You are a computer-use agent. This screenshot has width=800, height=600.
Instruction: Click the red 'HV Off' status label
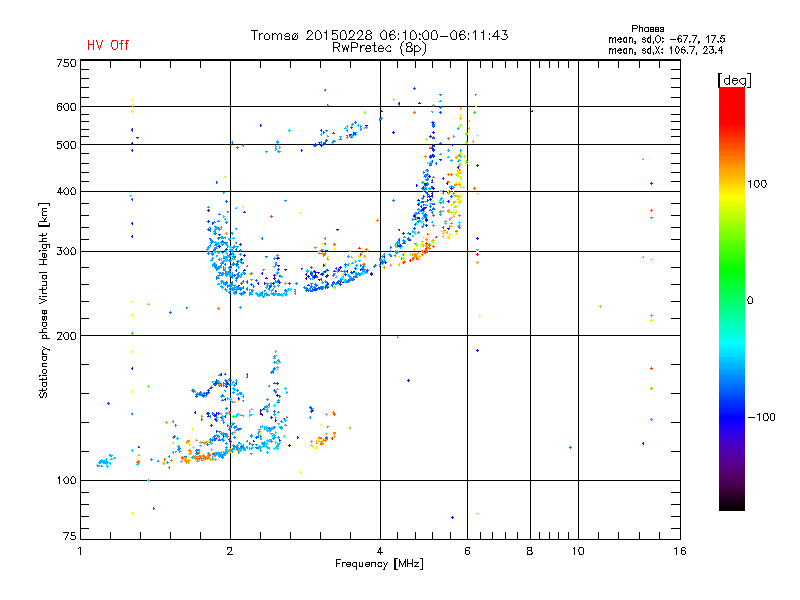pos(108,45)
